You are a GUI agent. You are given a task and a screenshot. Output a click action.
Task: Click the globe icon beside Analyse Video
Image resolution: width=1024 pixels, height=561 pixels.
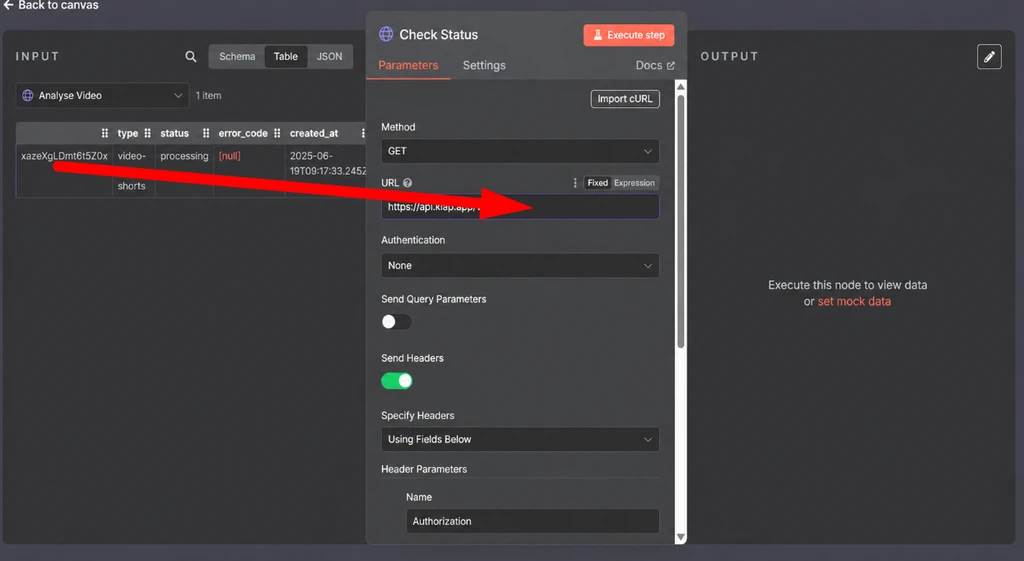pyautogui.click(x=27, y=95)
